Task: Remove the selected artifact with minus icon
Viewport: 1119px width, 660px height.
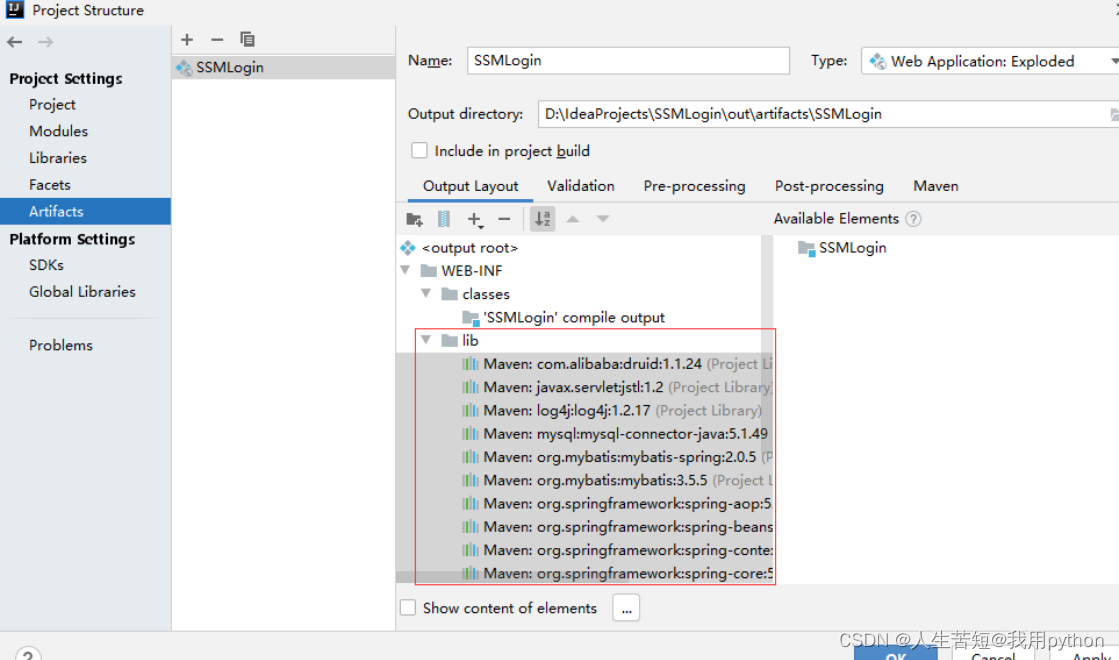Action: click(217, 39)
